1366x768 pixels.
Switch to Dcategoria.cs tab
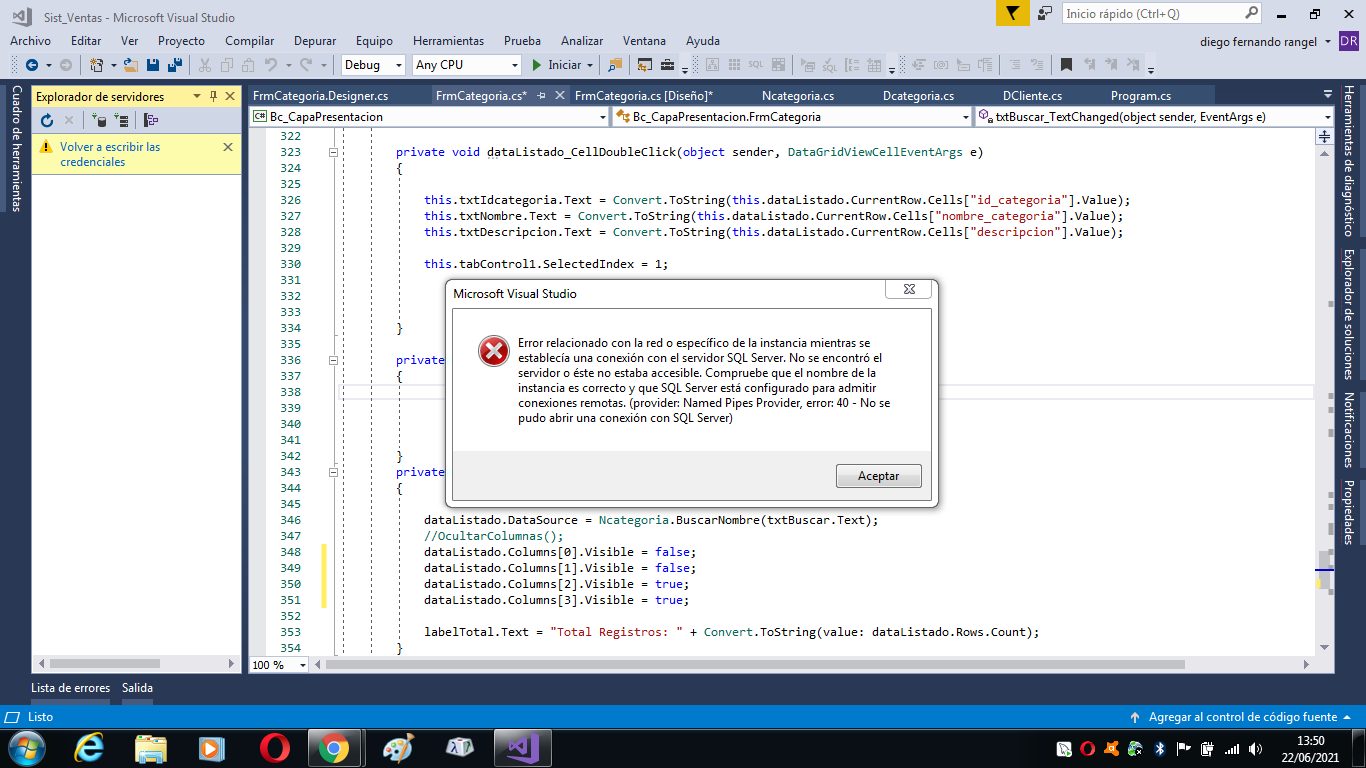tap(918, 96)
